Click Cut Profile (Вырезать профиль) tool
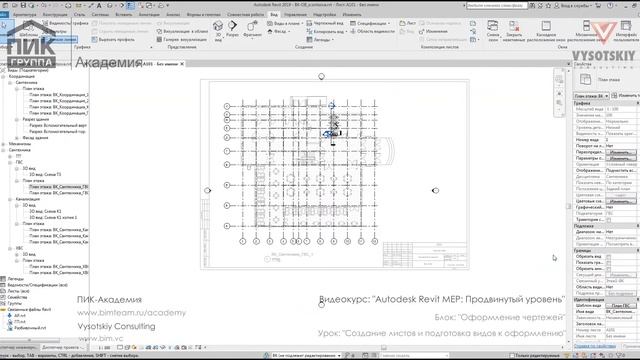 (113, 40)
